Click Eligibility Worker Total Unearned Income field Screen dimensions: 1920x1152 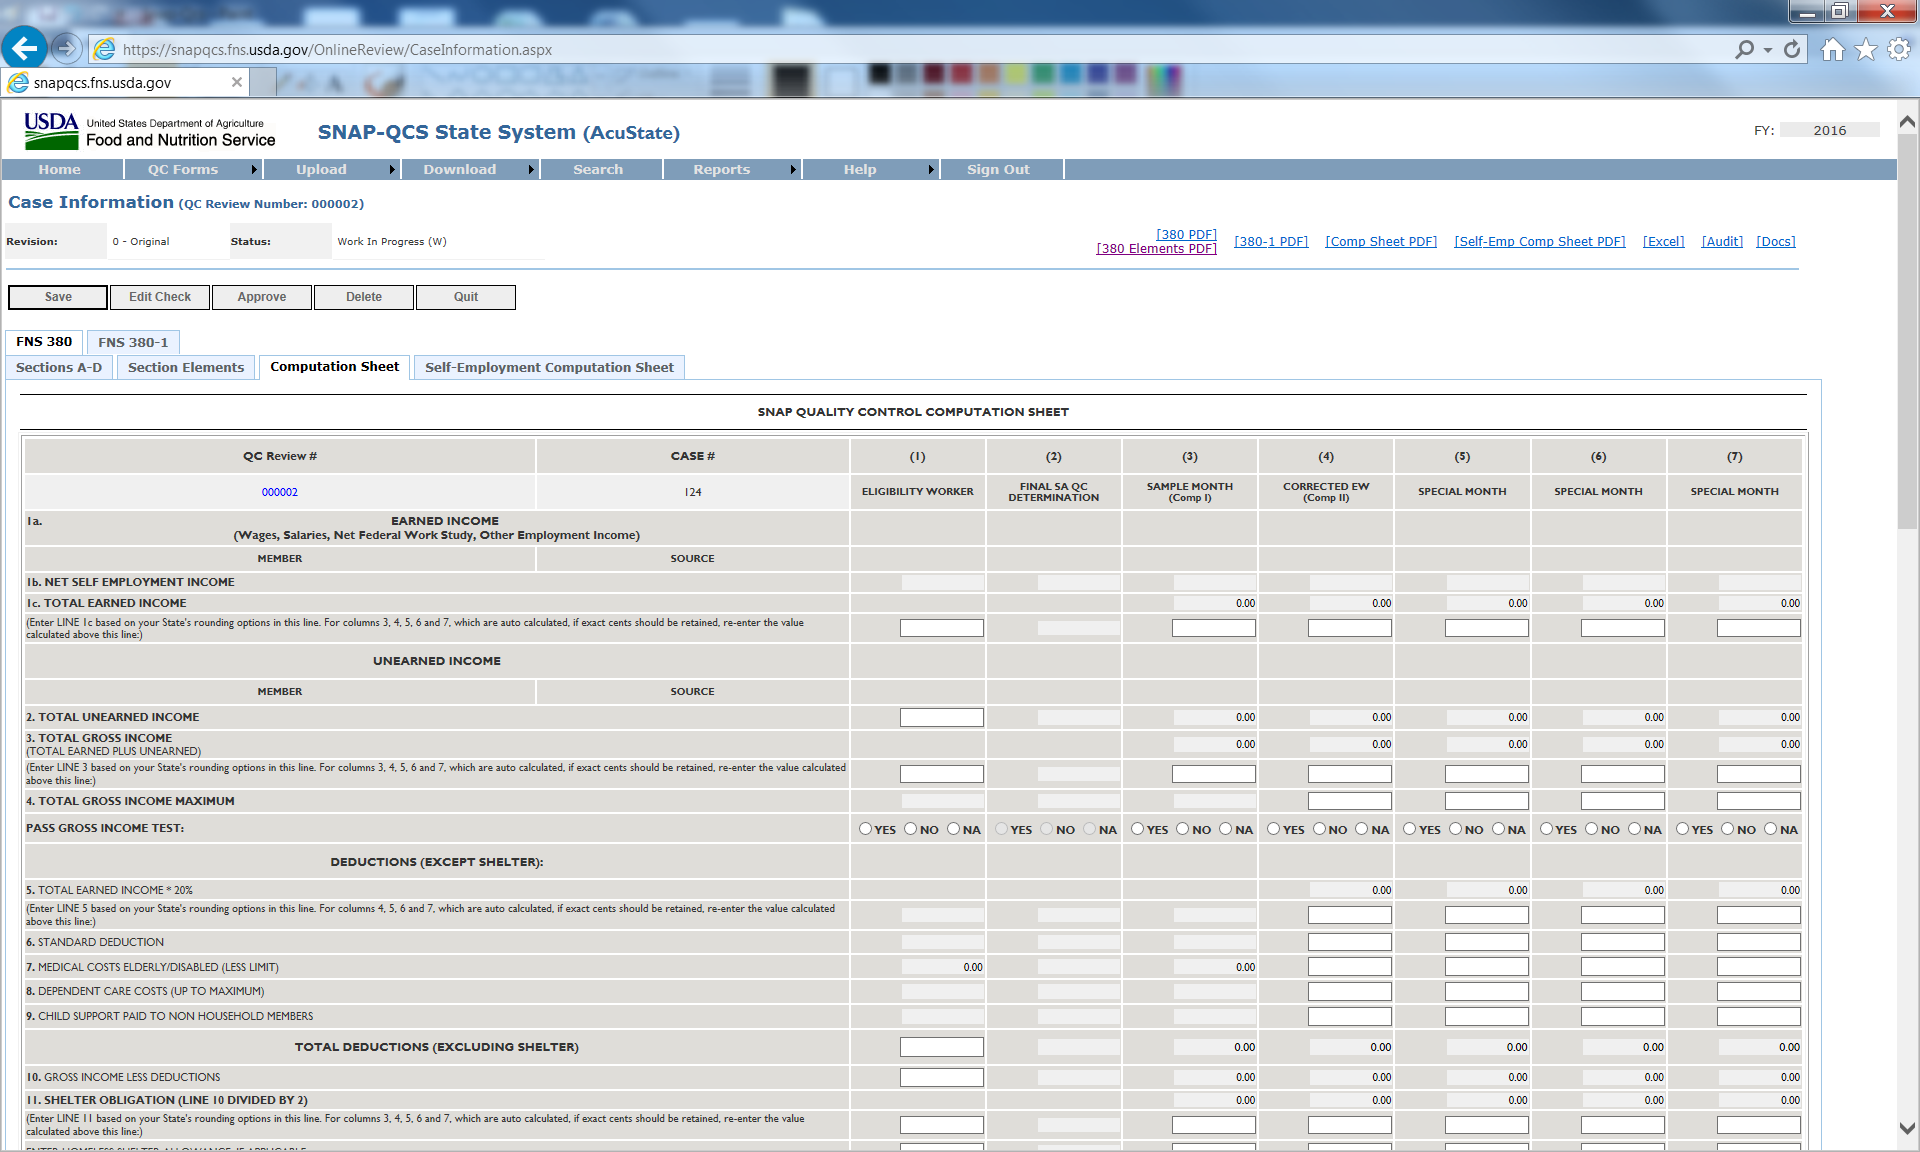(x=941, y=717)
